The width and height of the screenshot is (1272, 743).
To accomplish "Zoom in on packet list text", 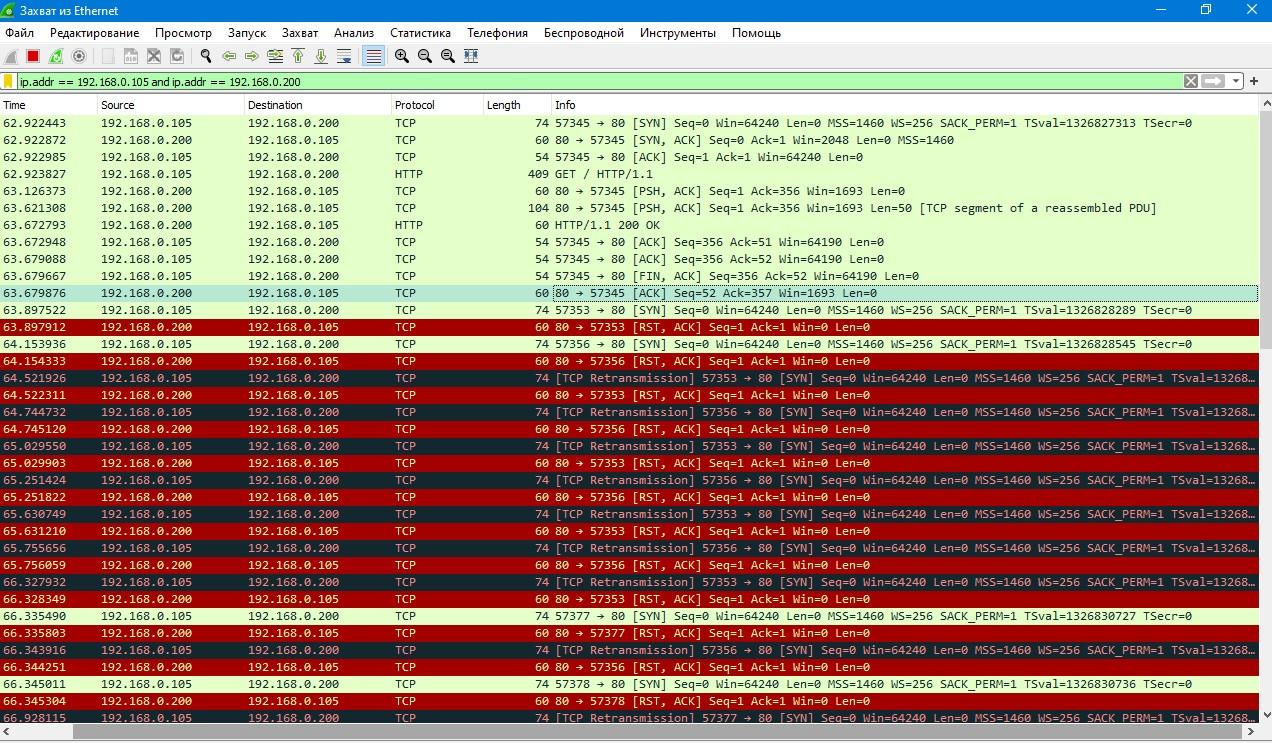I will pos(402,57).
